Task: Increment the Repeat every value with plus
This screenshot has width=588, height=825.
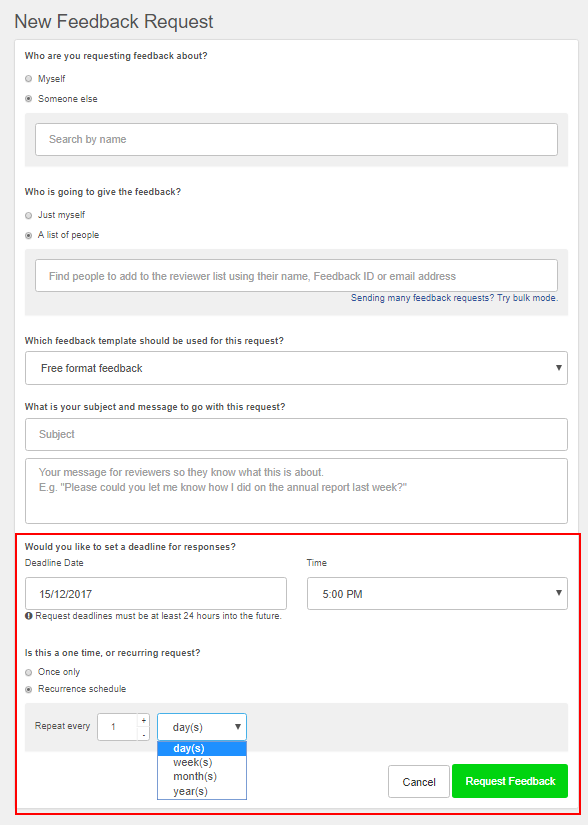Action: click(144, 720)
